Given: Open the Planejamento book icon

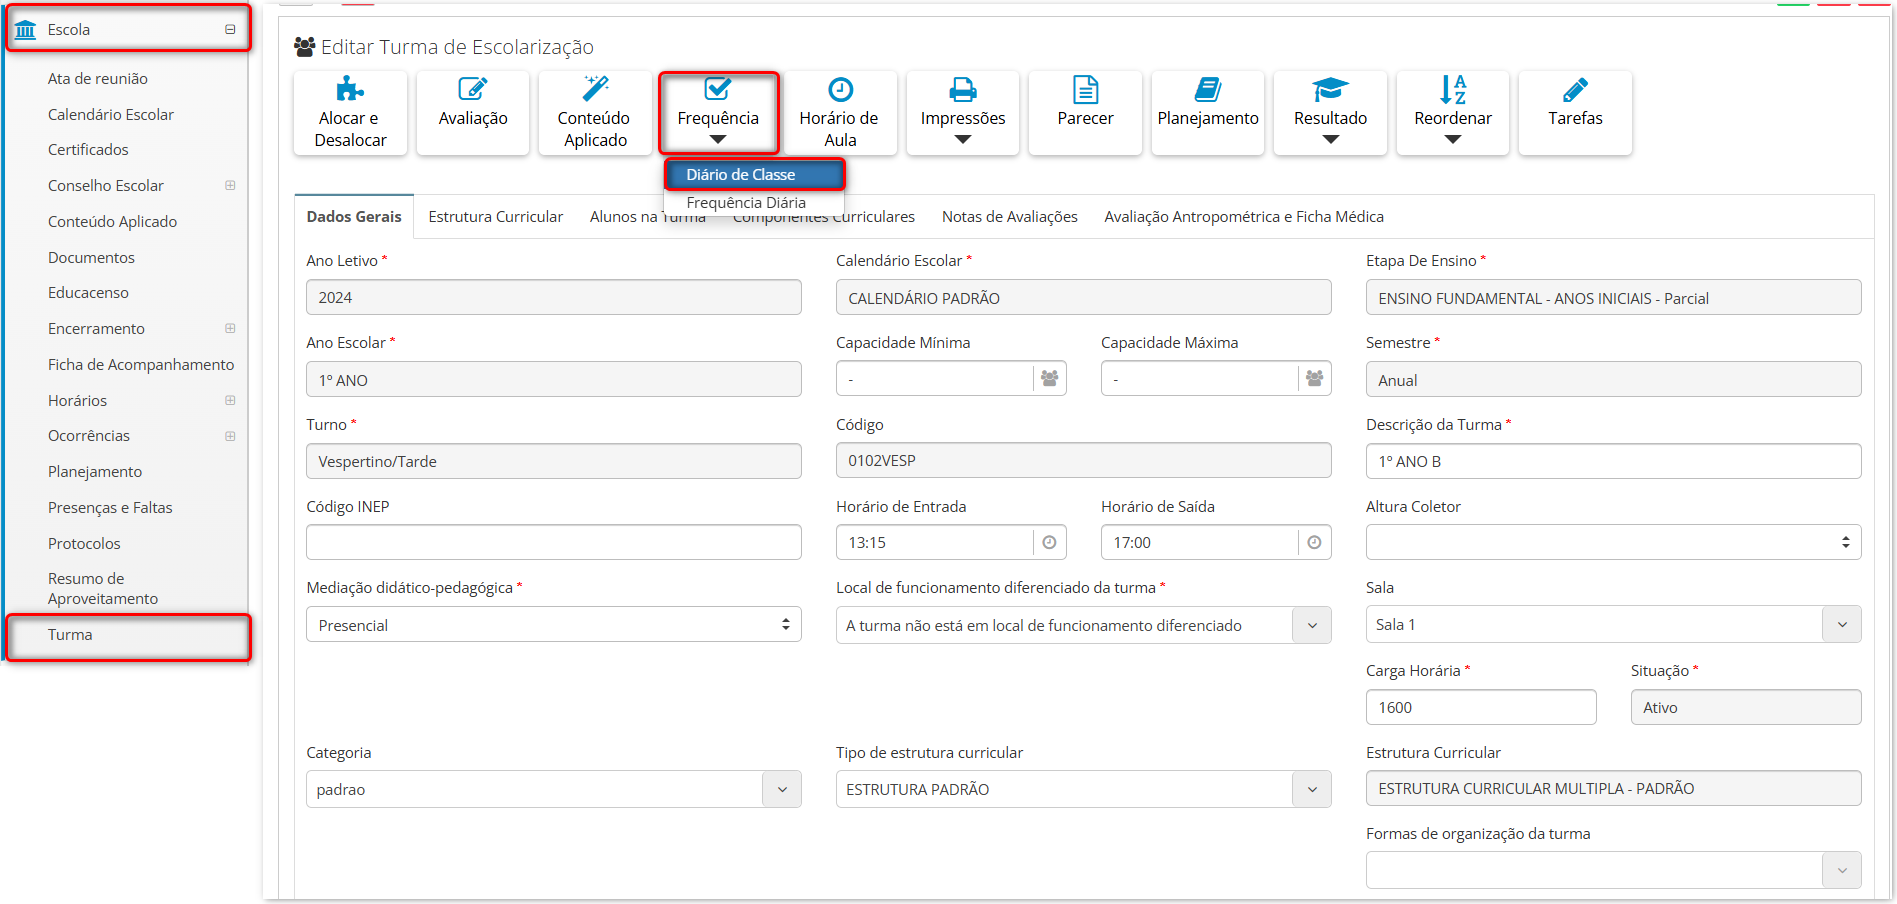Looking at the screenshot, I should pyautogui.click(x=1207, y=90).
